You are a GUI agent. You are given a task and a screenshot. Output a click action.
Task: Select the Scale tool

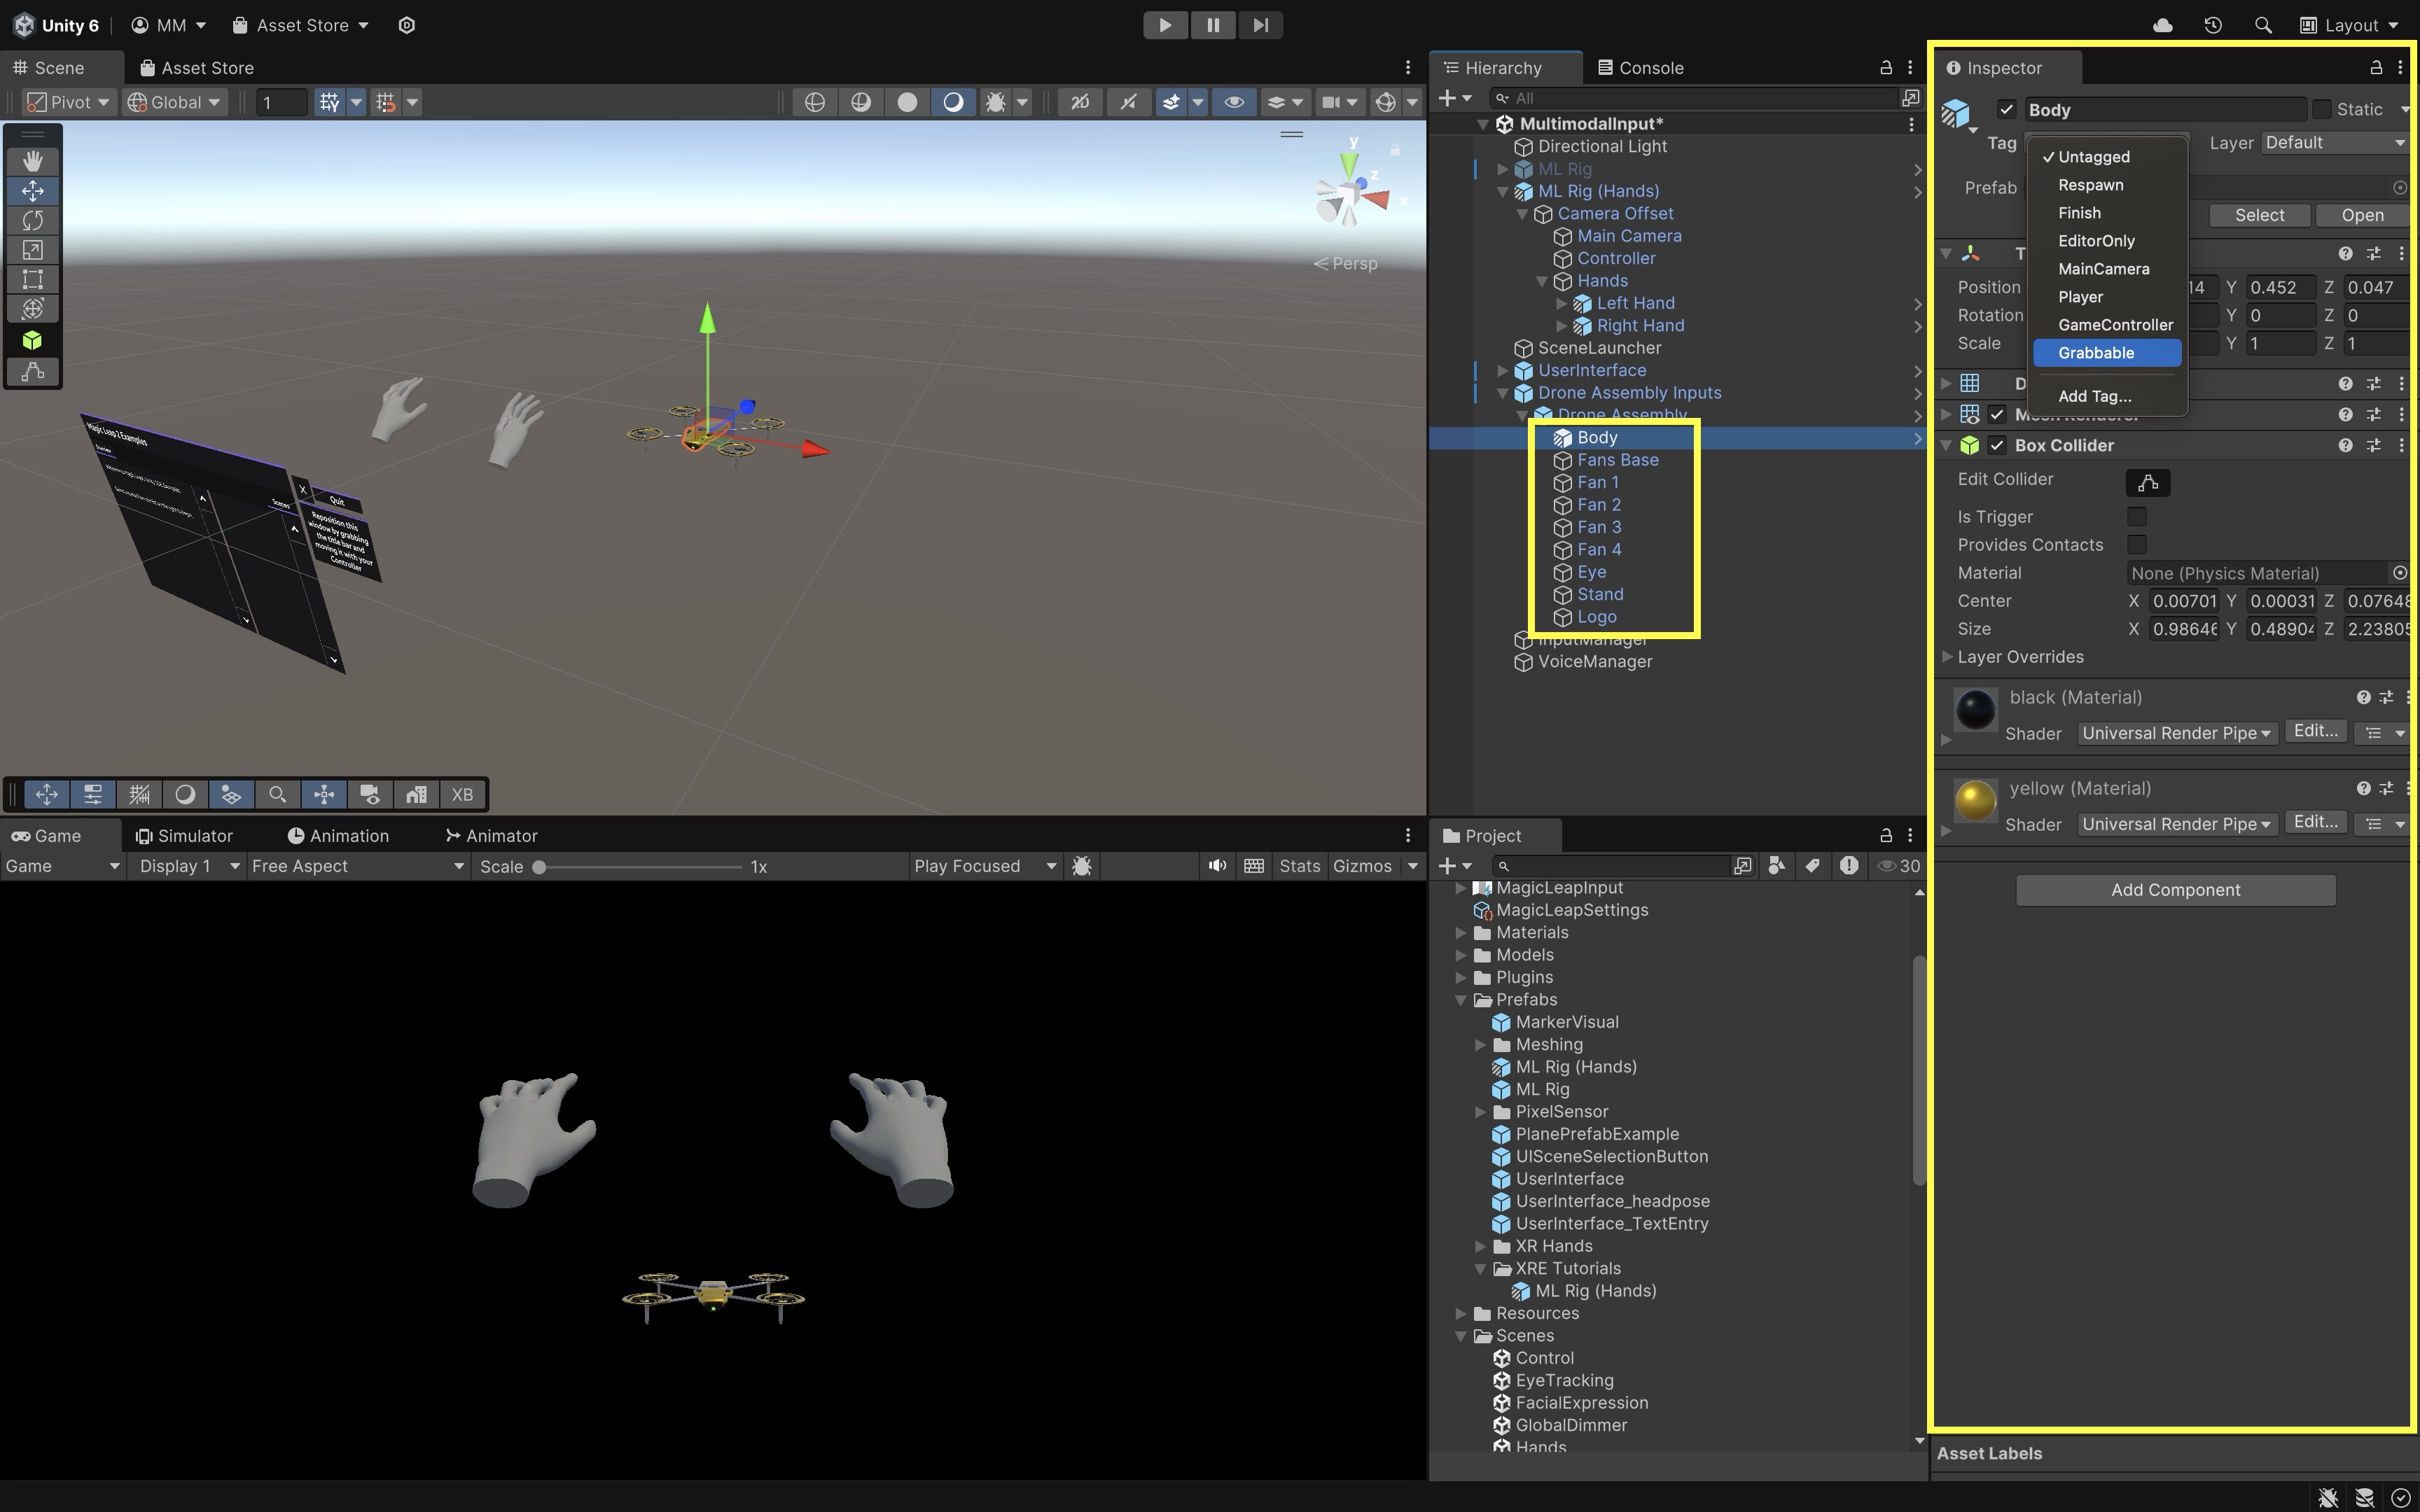coord(32,250)
